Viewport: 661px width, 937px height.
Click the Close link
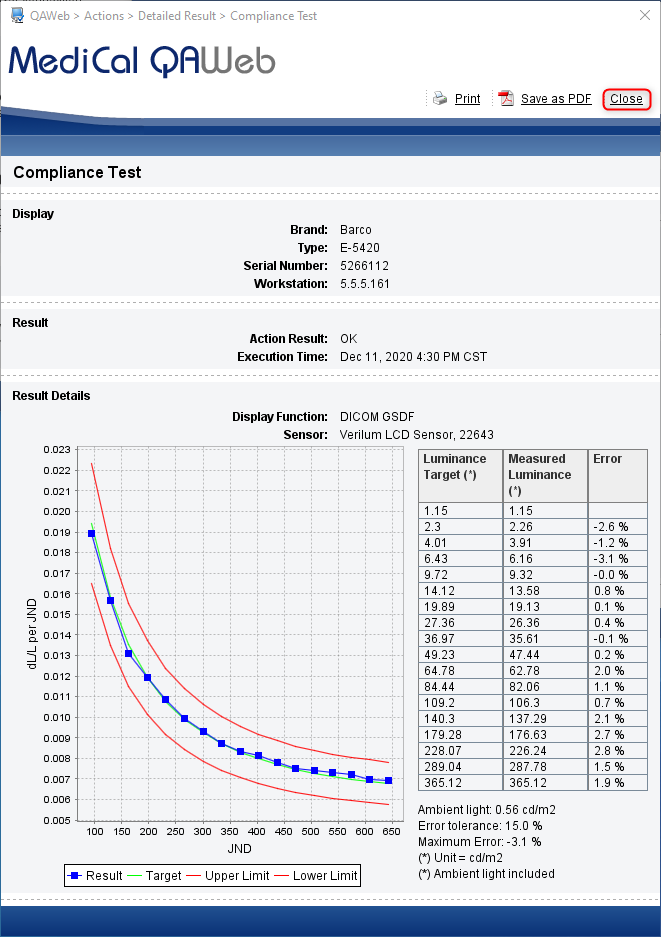pos(626,99)
